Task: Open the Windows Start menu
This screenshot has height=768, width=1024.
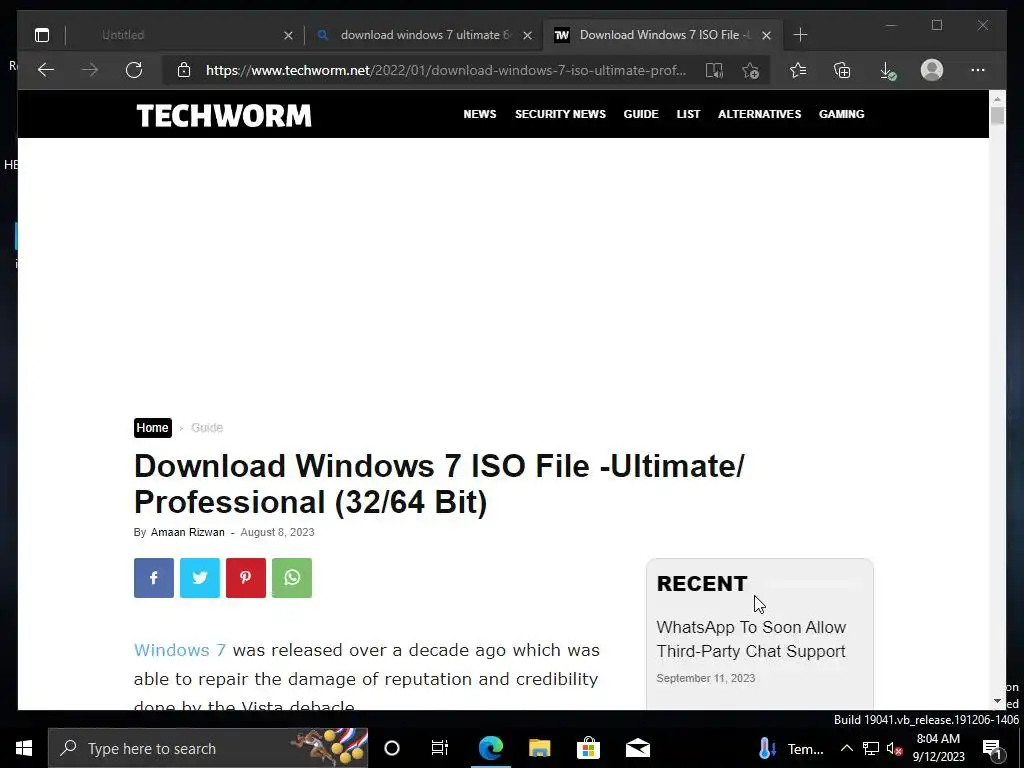Action: click(24, 748)
